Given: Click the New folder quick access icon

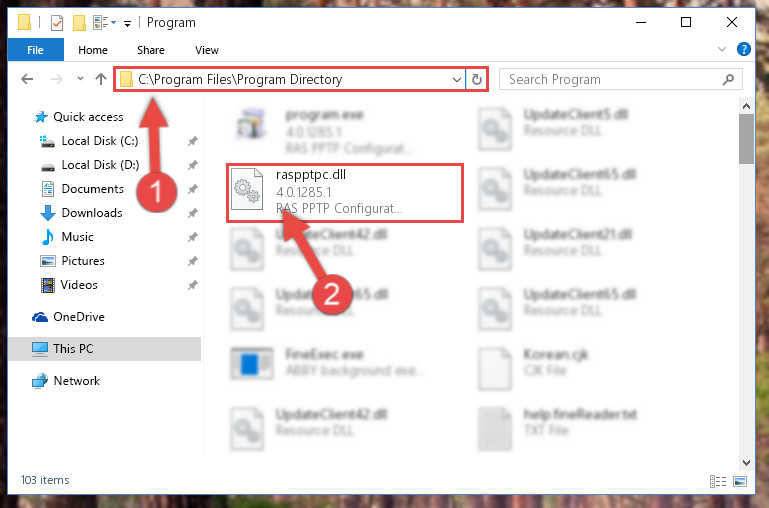Looking at the screenshot, I should tap(79, 23).
